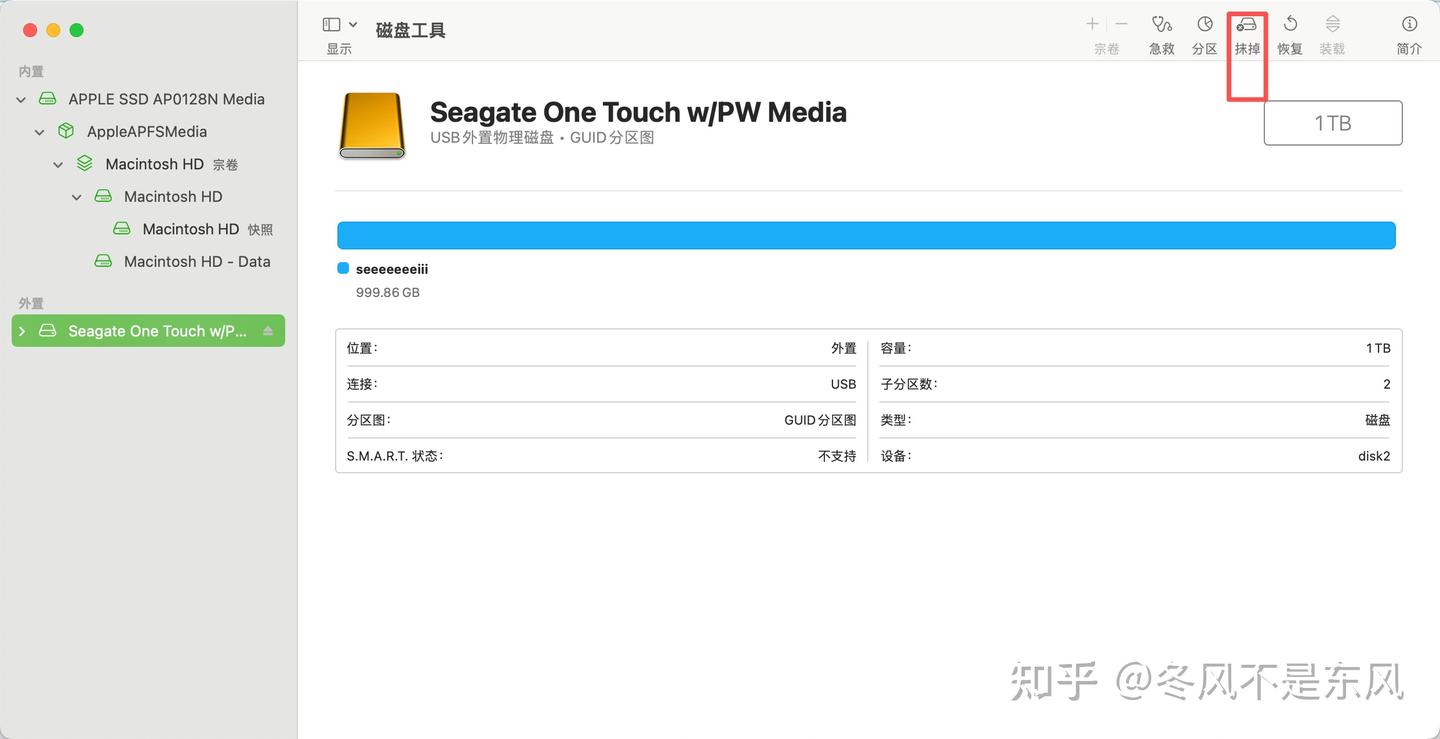This screenshot has width=1440, height=739.
Task: Click the 分区图 row value GUID 分区图
Action: [820, 420]
